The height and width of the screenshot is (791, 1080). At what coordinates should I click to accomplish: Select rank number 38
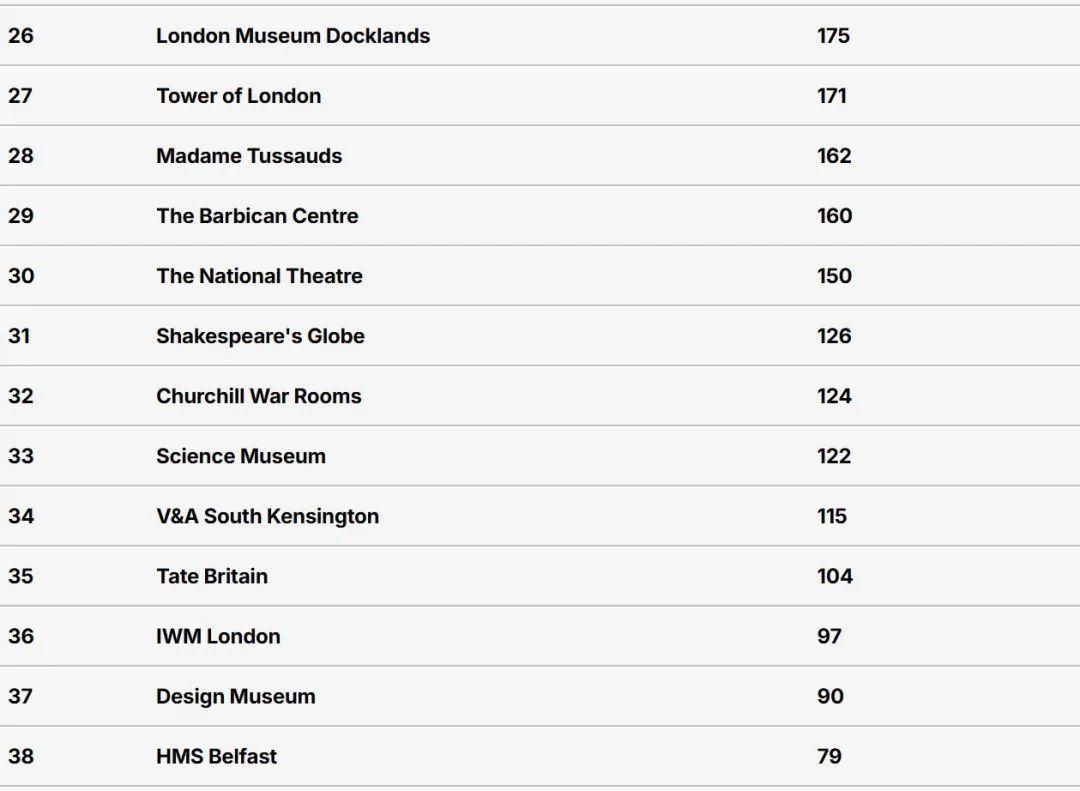tap(21, 757)
